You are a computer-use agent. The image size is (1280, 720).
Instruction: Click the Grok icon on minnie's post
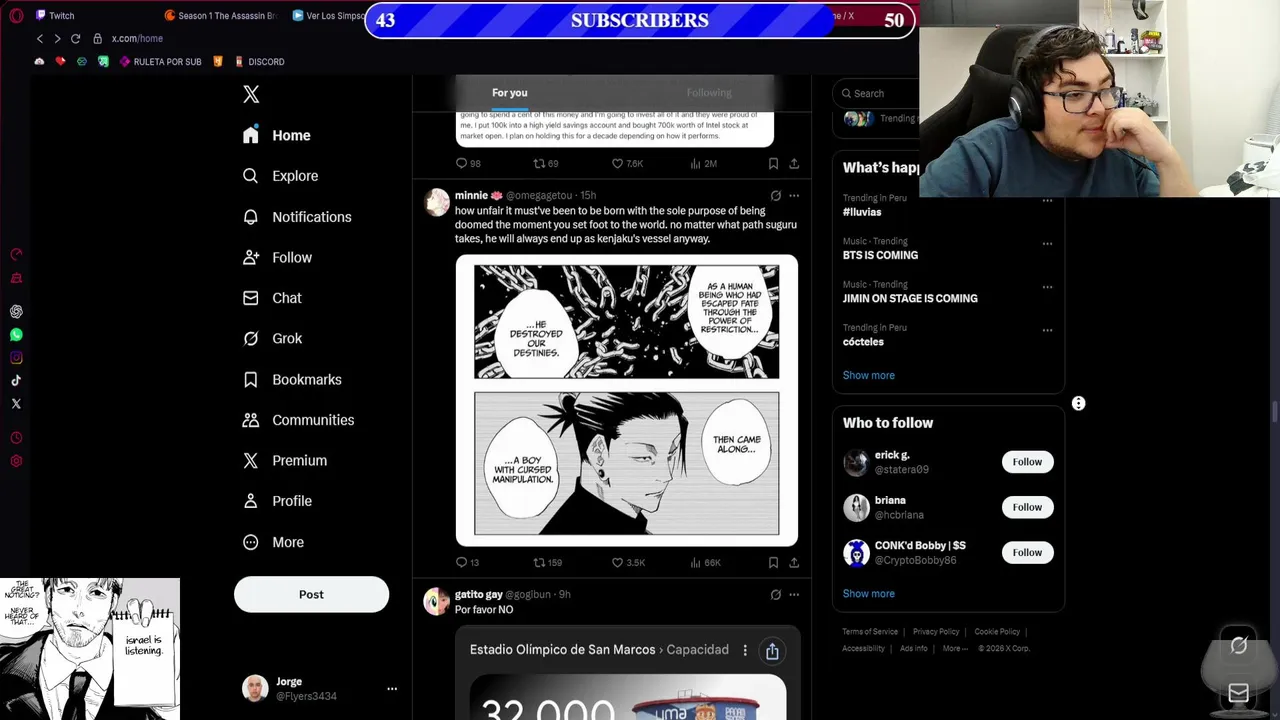pos(775,196)
